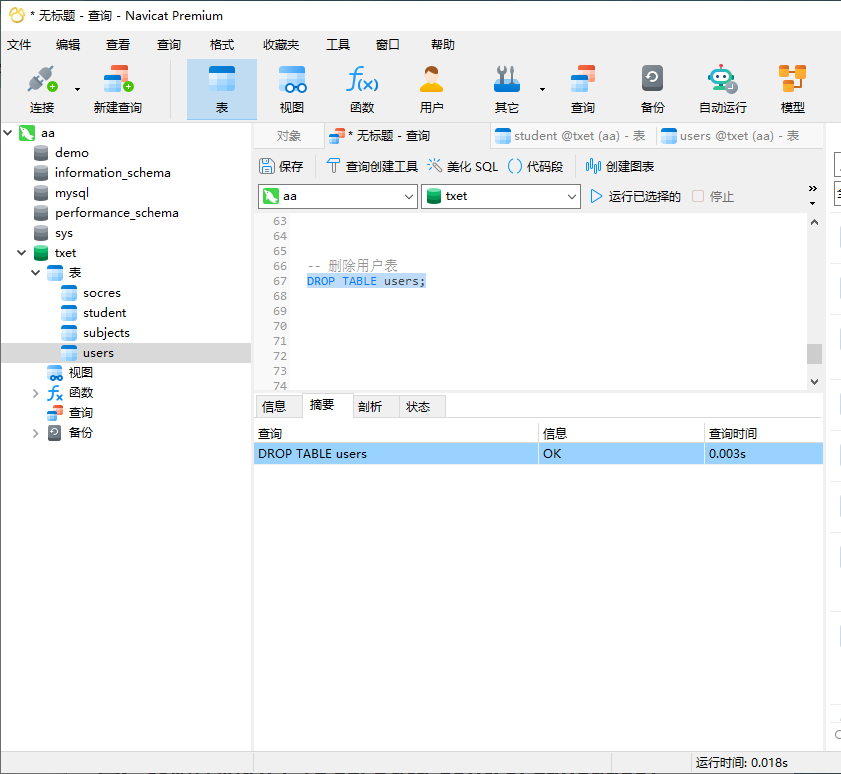Select the subjects table

[106, 333]
